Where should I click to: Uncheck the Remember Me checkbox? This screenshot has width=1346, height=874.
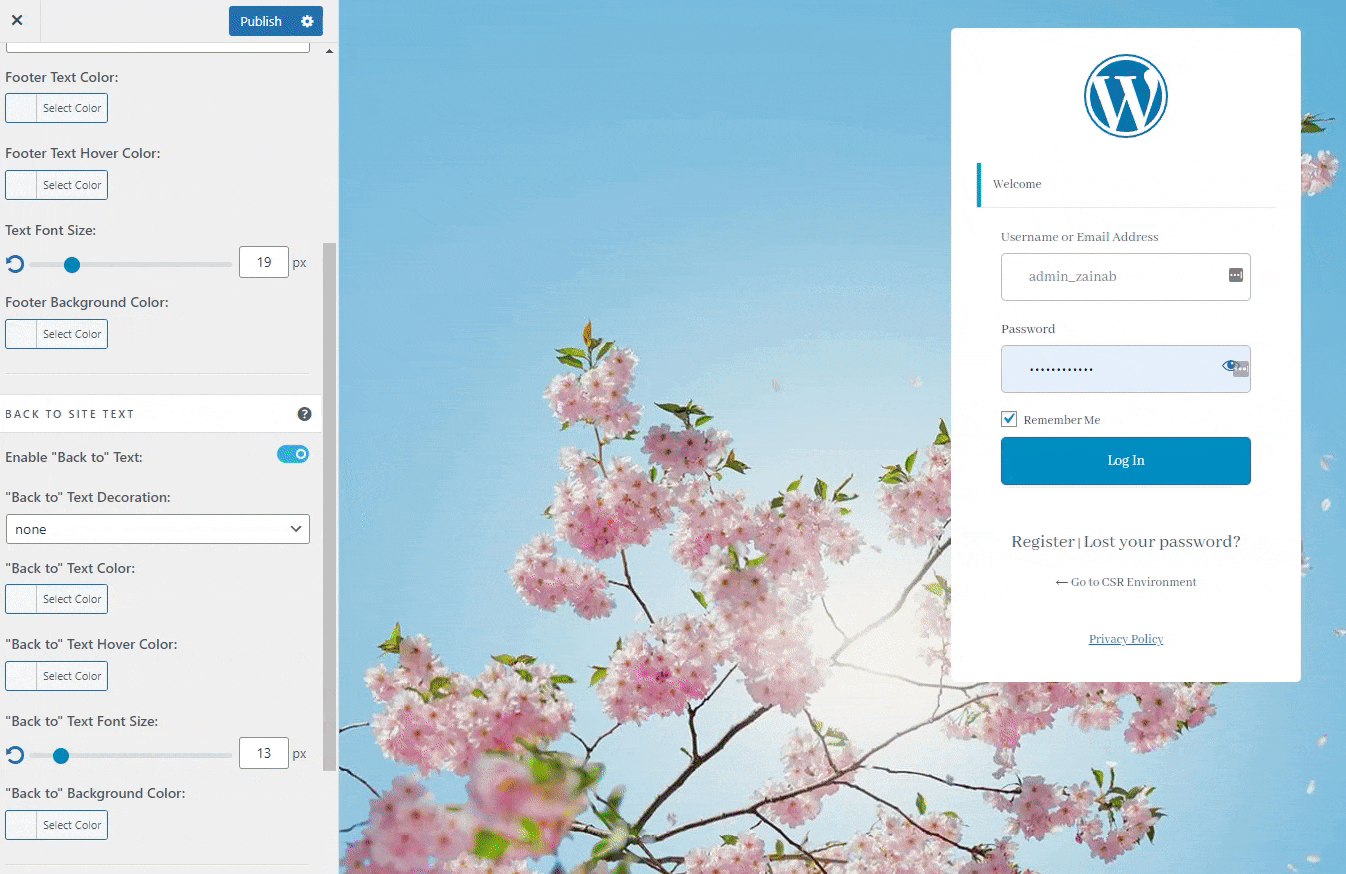[1009, 419]
